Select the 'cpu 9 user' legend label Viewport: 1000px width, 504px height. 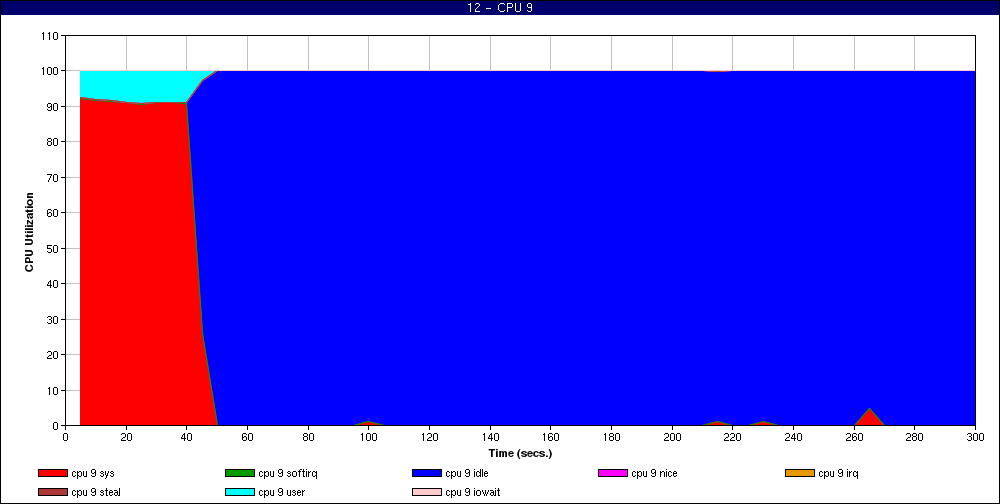click(281, 492)
